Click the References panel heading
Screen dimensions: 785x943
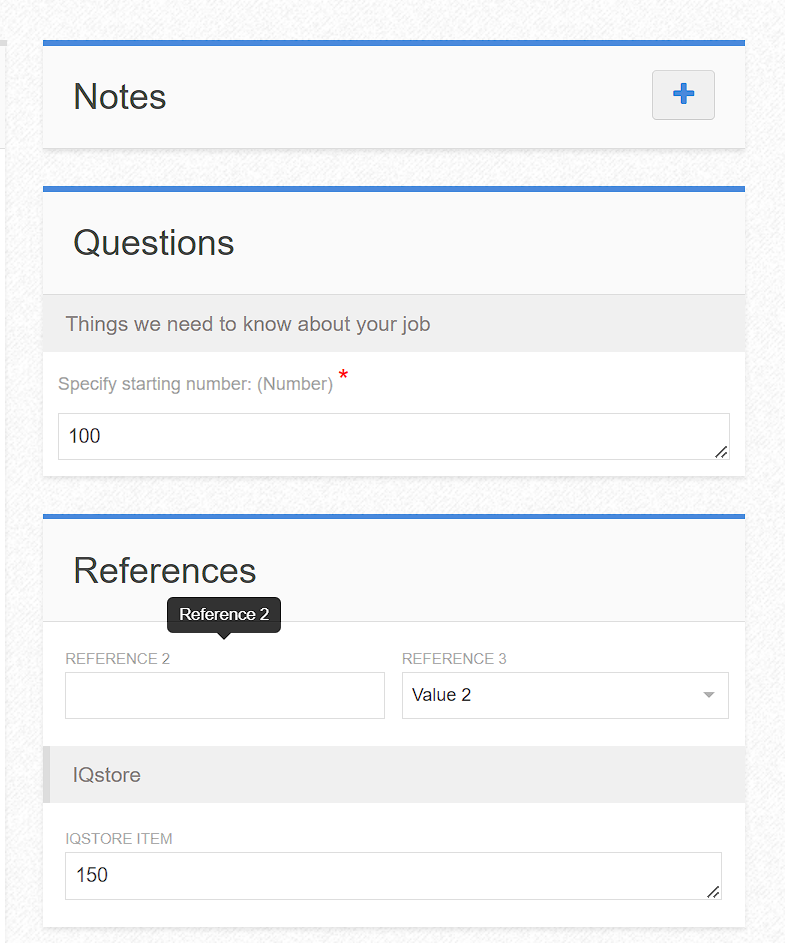165,570
